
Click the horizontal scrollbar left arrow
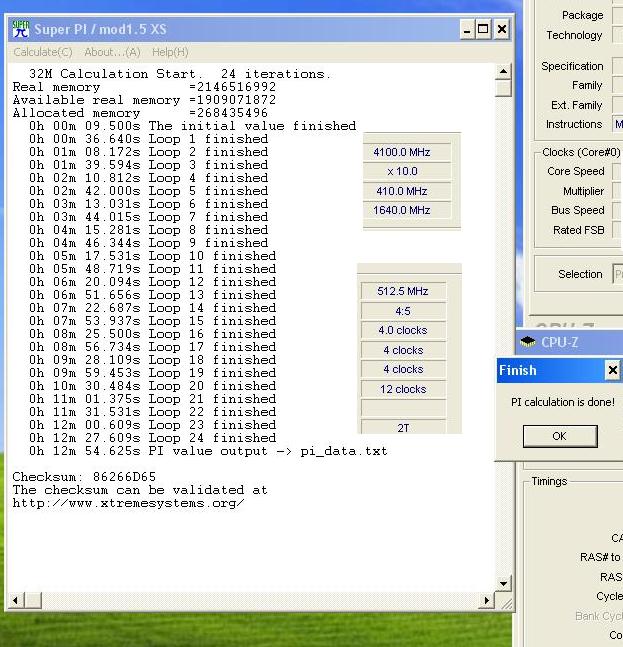tap(15, 600)
